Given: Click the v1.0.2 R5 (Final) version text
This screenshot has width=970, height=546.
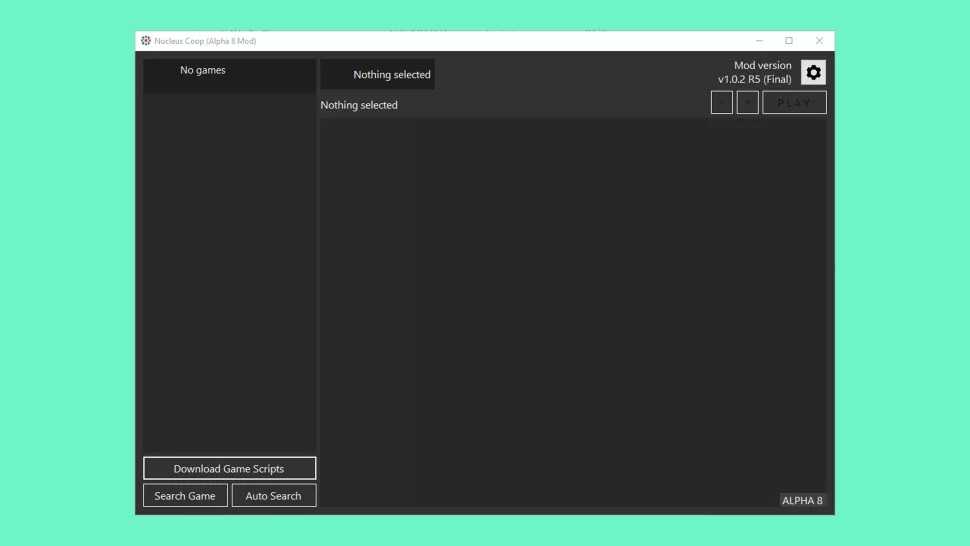Looking at the screenshot, I should click(x=754, y=80).
